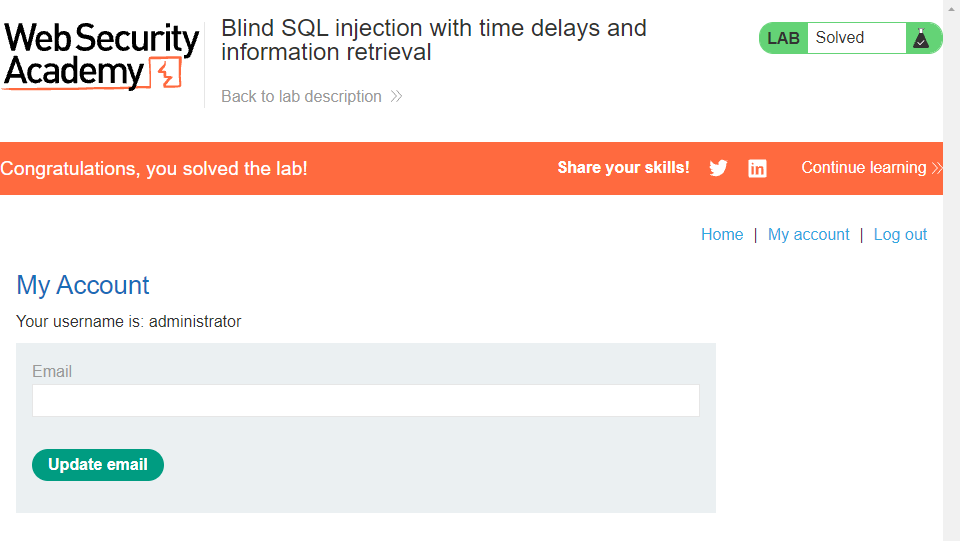Open My account in the navigation

click(x=808, y=235)
